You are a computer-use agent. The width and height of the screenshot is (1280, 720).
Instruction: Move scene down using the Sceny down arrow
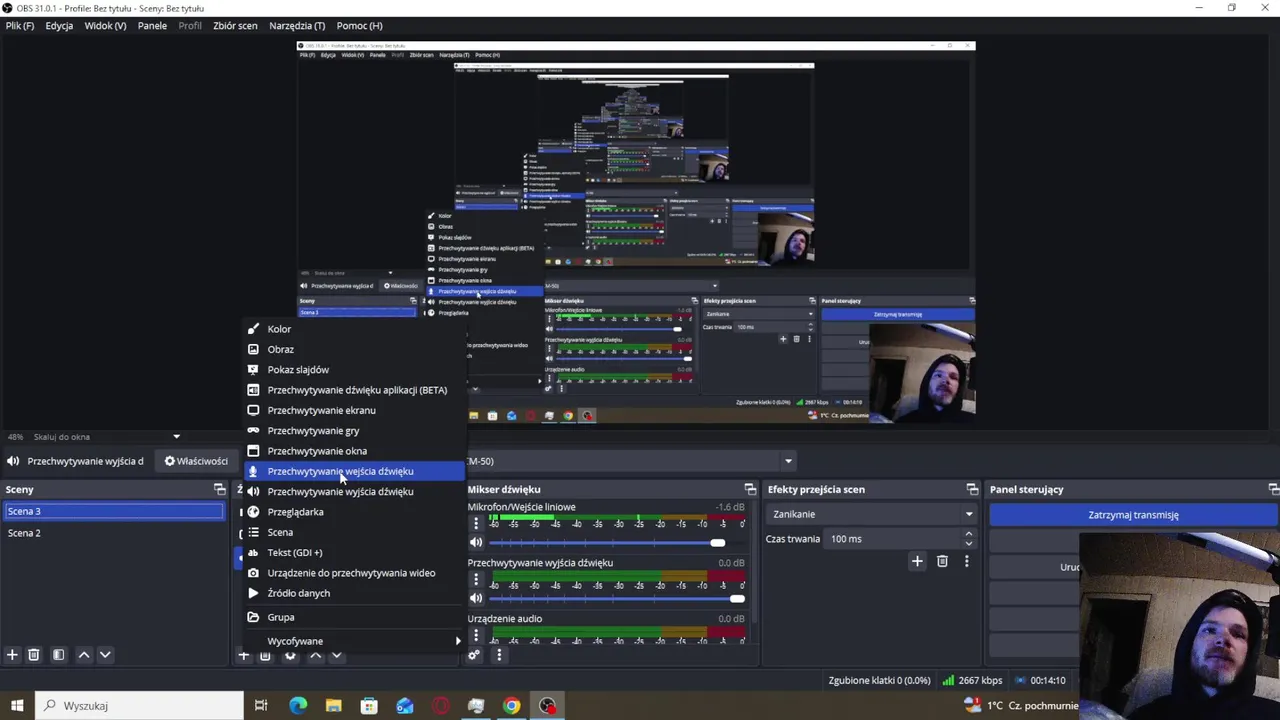click(x=105, y=655)
